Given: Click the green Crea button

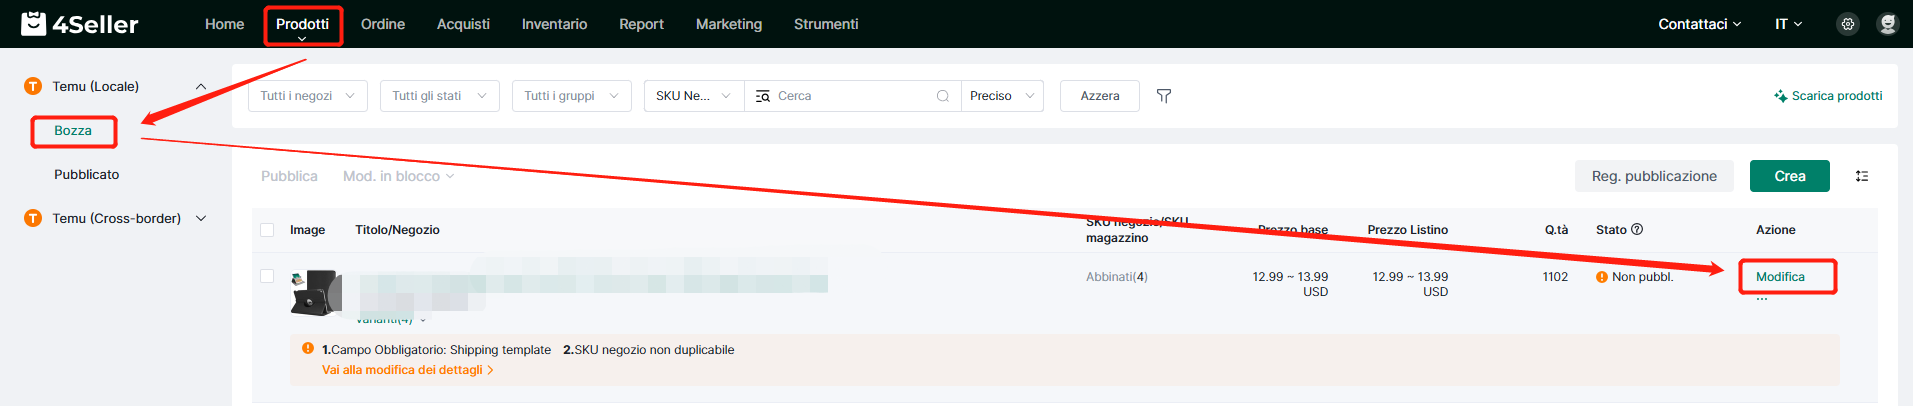Looking at the screenshot, I should [x=1790, y=176].
